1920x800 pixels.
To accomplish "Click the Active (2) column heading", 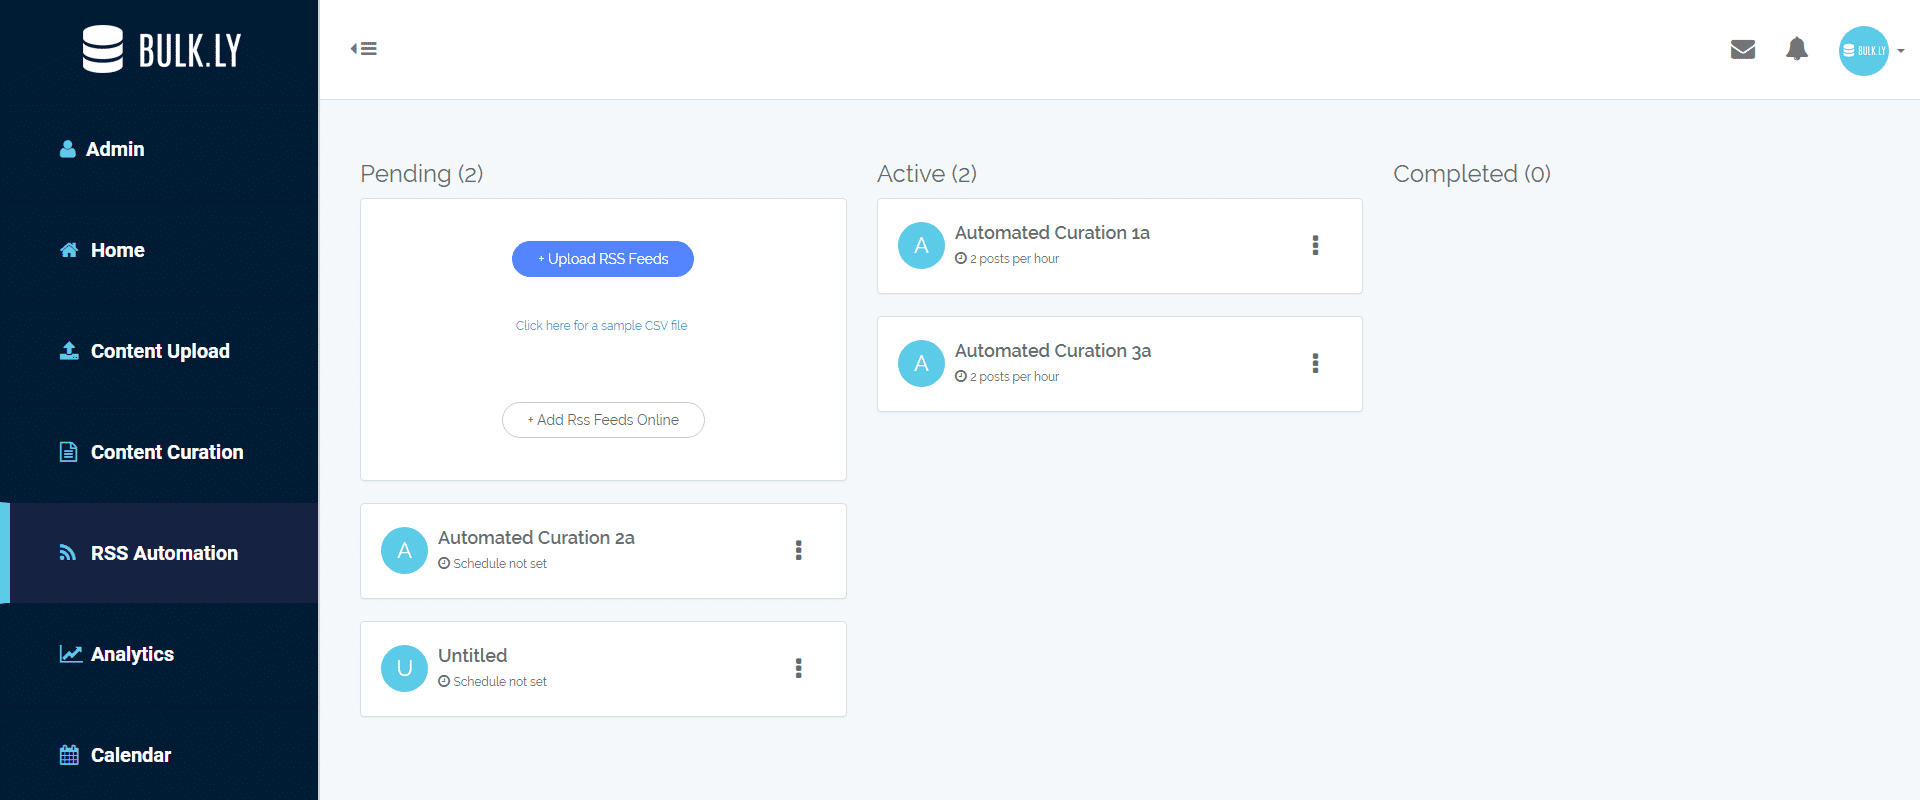I will pyautogui.click(x=927, y=174).
